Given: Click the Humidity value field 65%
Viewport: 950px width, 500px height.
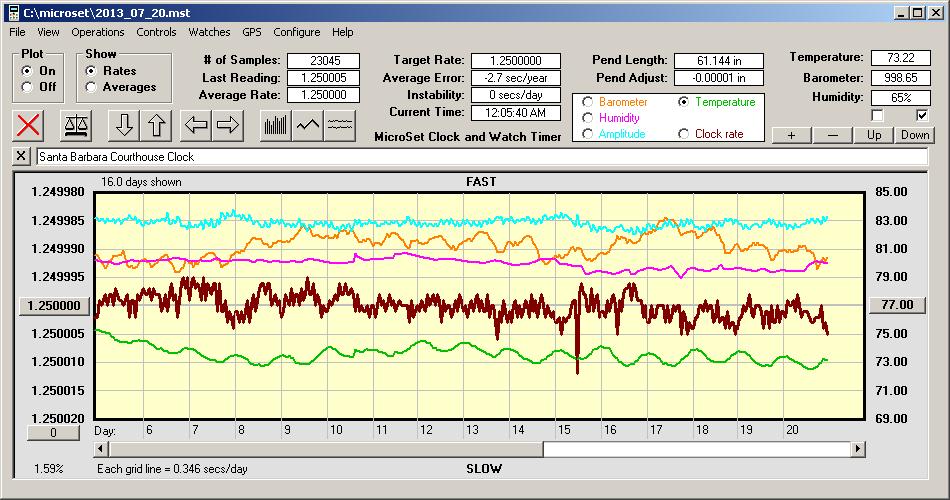Looking at the screenshot, I should [900, 98].
